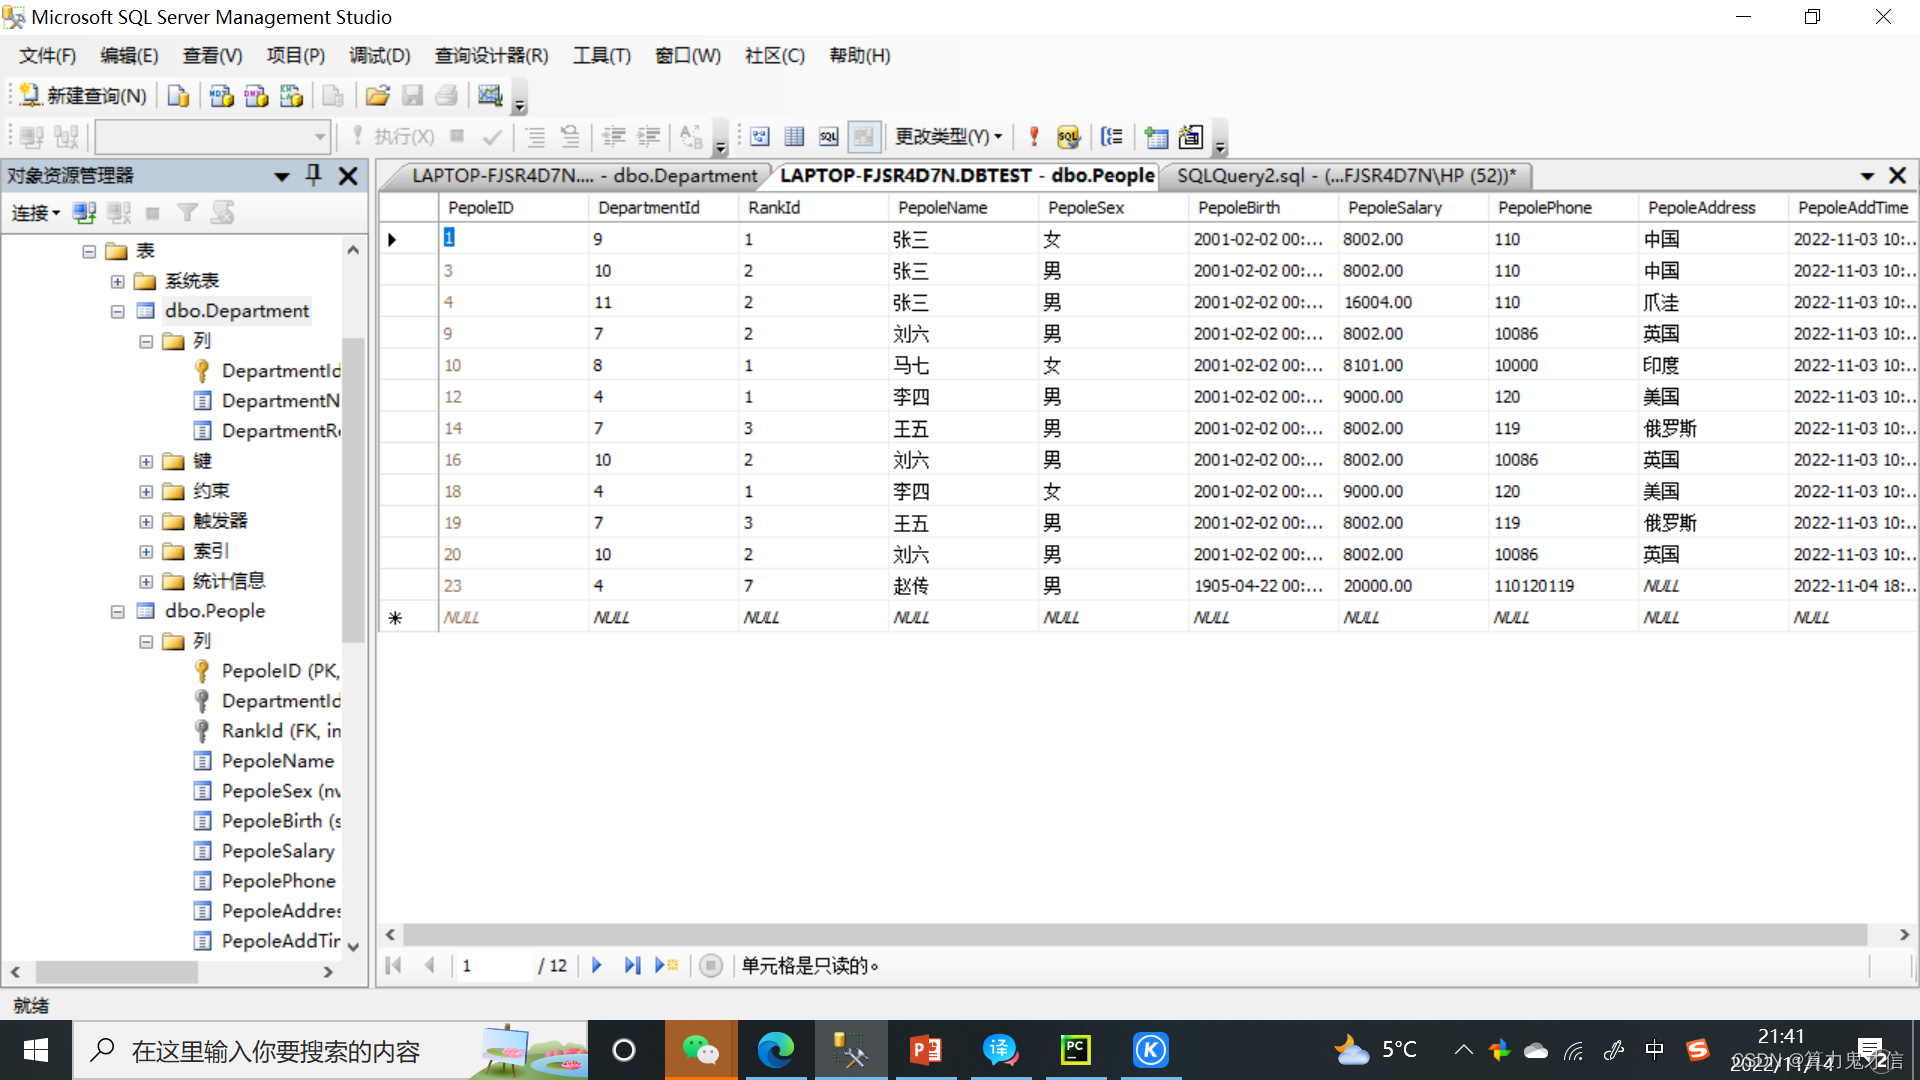Open the active files dropdown arrow on tab strip

1867,176
